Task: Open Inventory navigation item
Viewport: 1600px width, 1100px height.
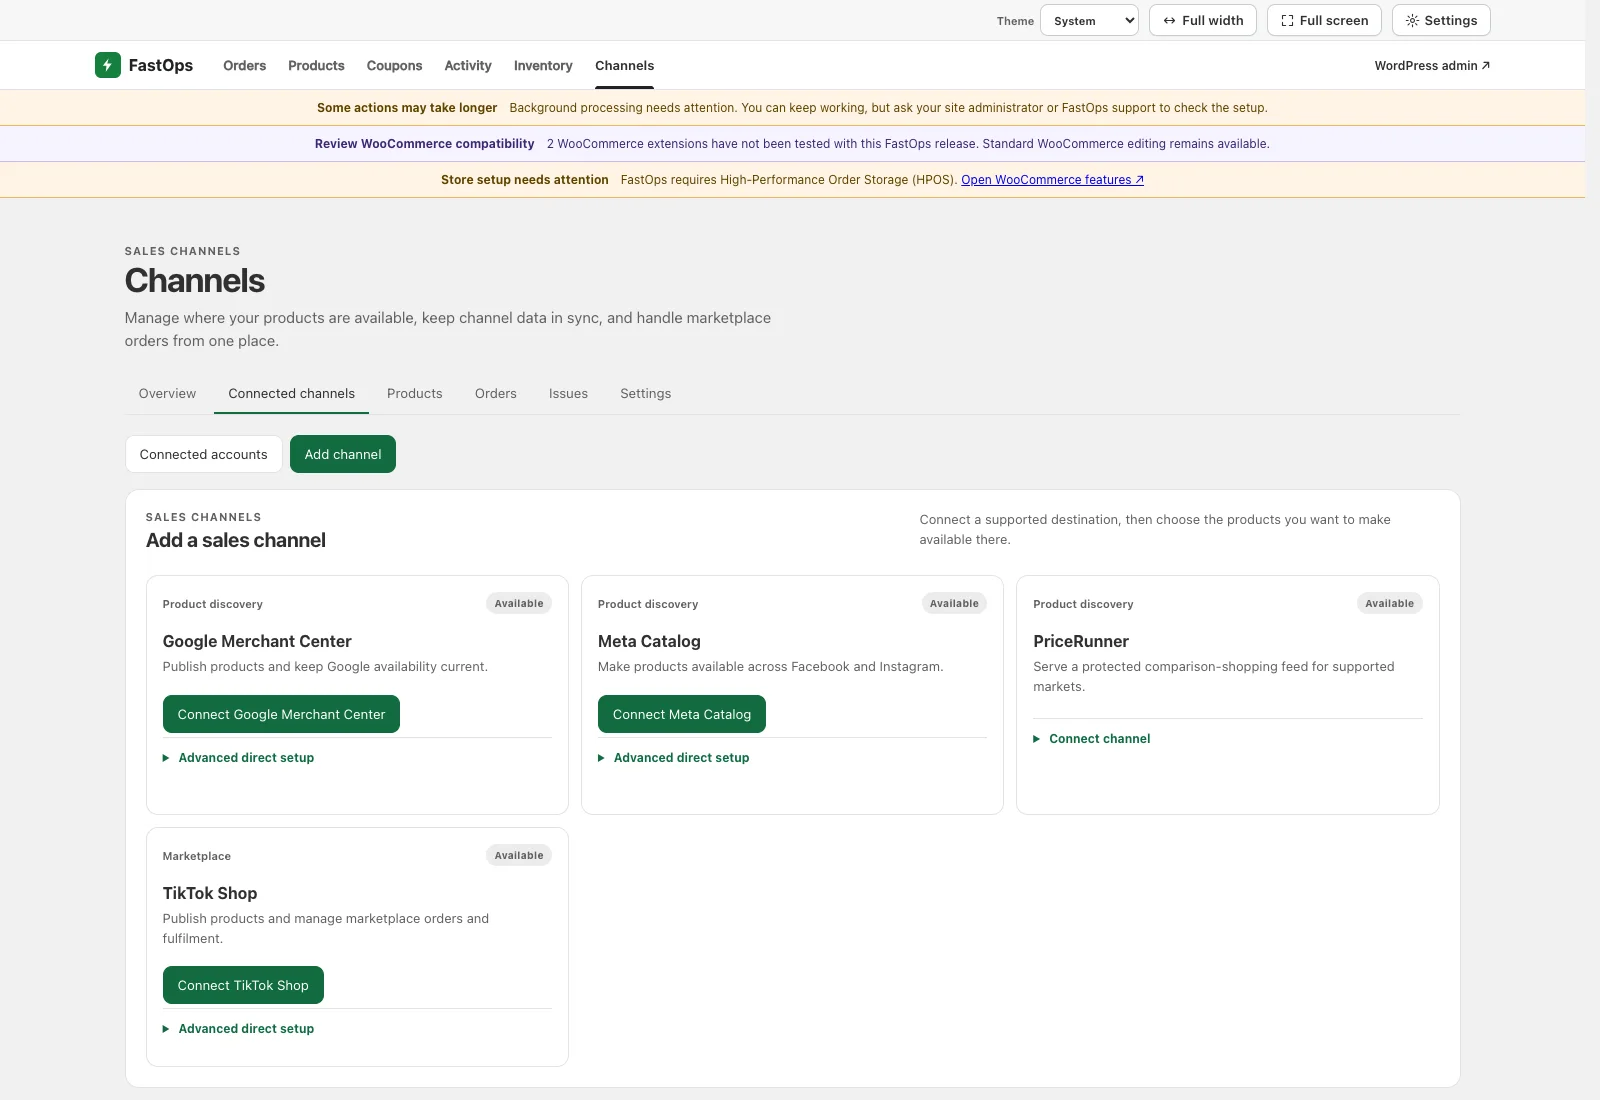Action: coord(543,66)
